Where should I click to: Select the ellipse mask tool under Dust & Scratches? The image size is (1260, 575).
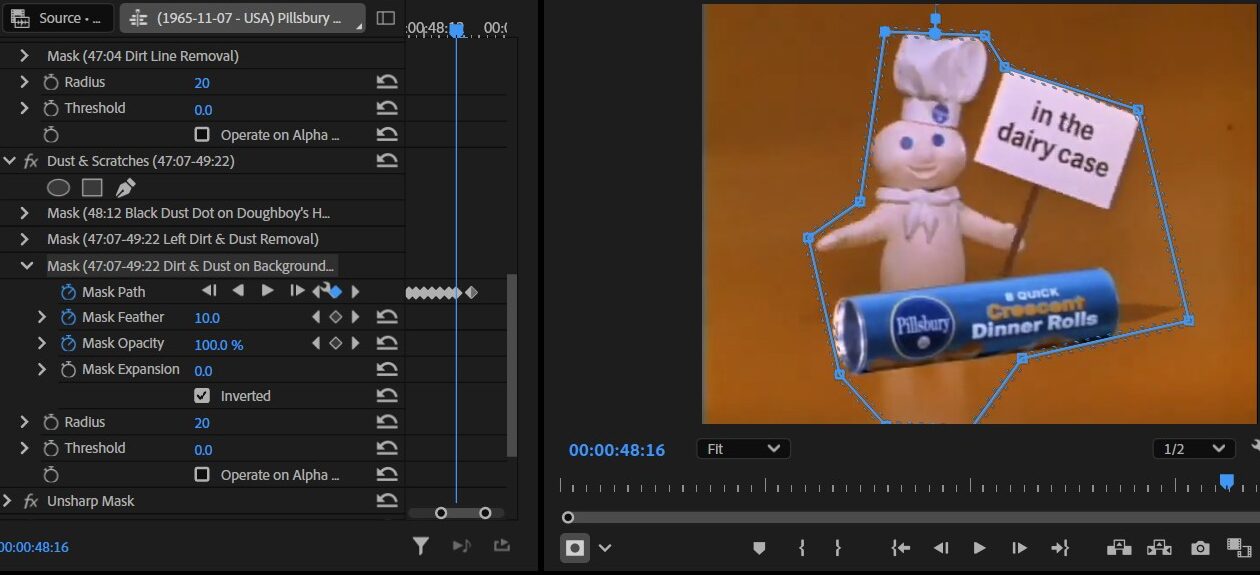pos(59,187)
